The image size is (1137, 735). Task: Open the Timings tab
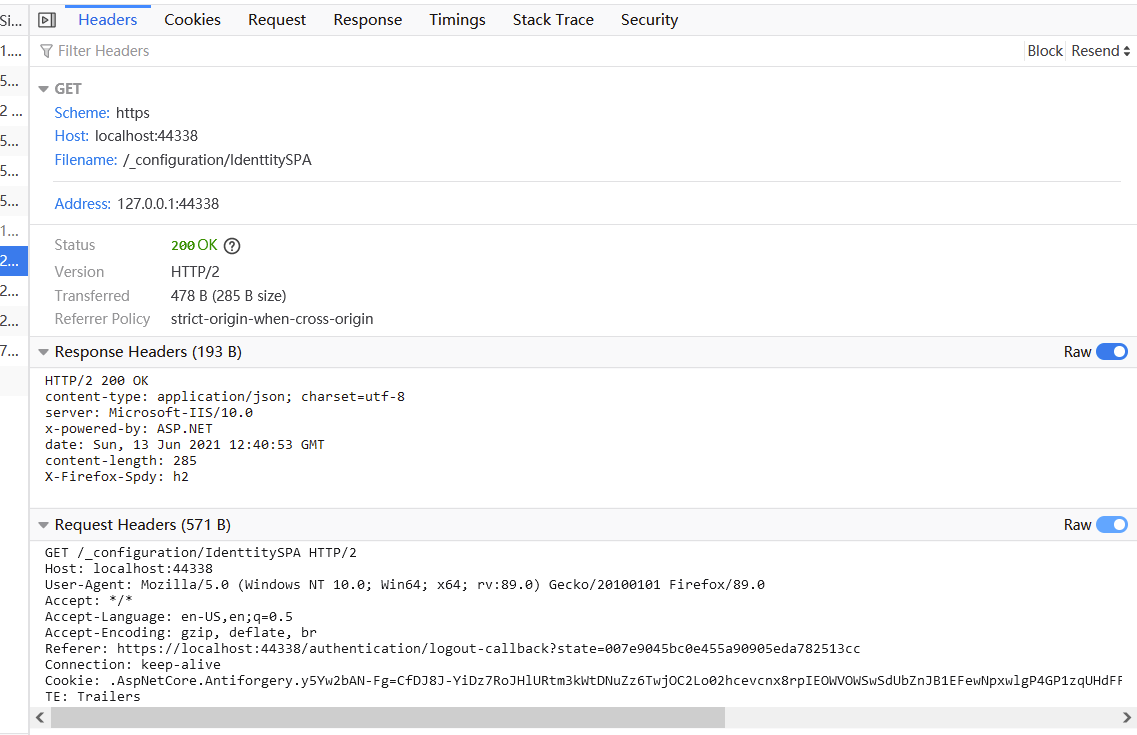coord(457,20)
